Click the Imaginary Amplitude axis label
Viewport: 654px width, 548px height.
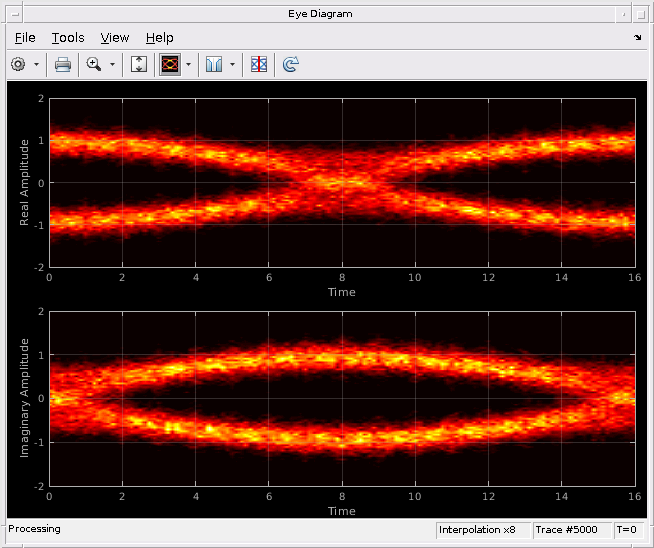tap(24, 398)
